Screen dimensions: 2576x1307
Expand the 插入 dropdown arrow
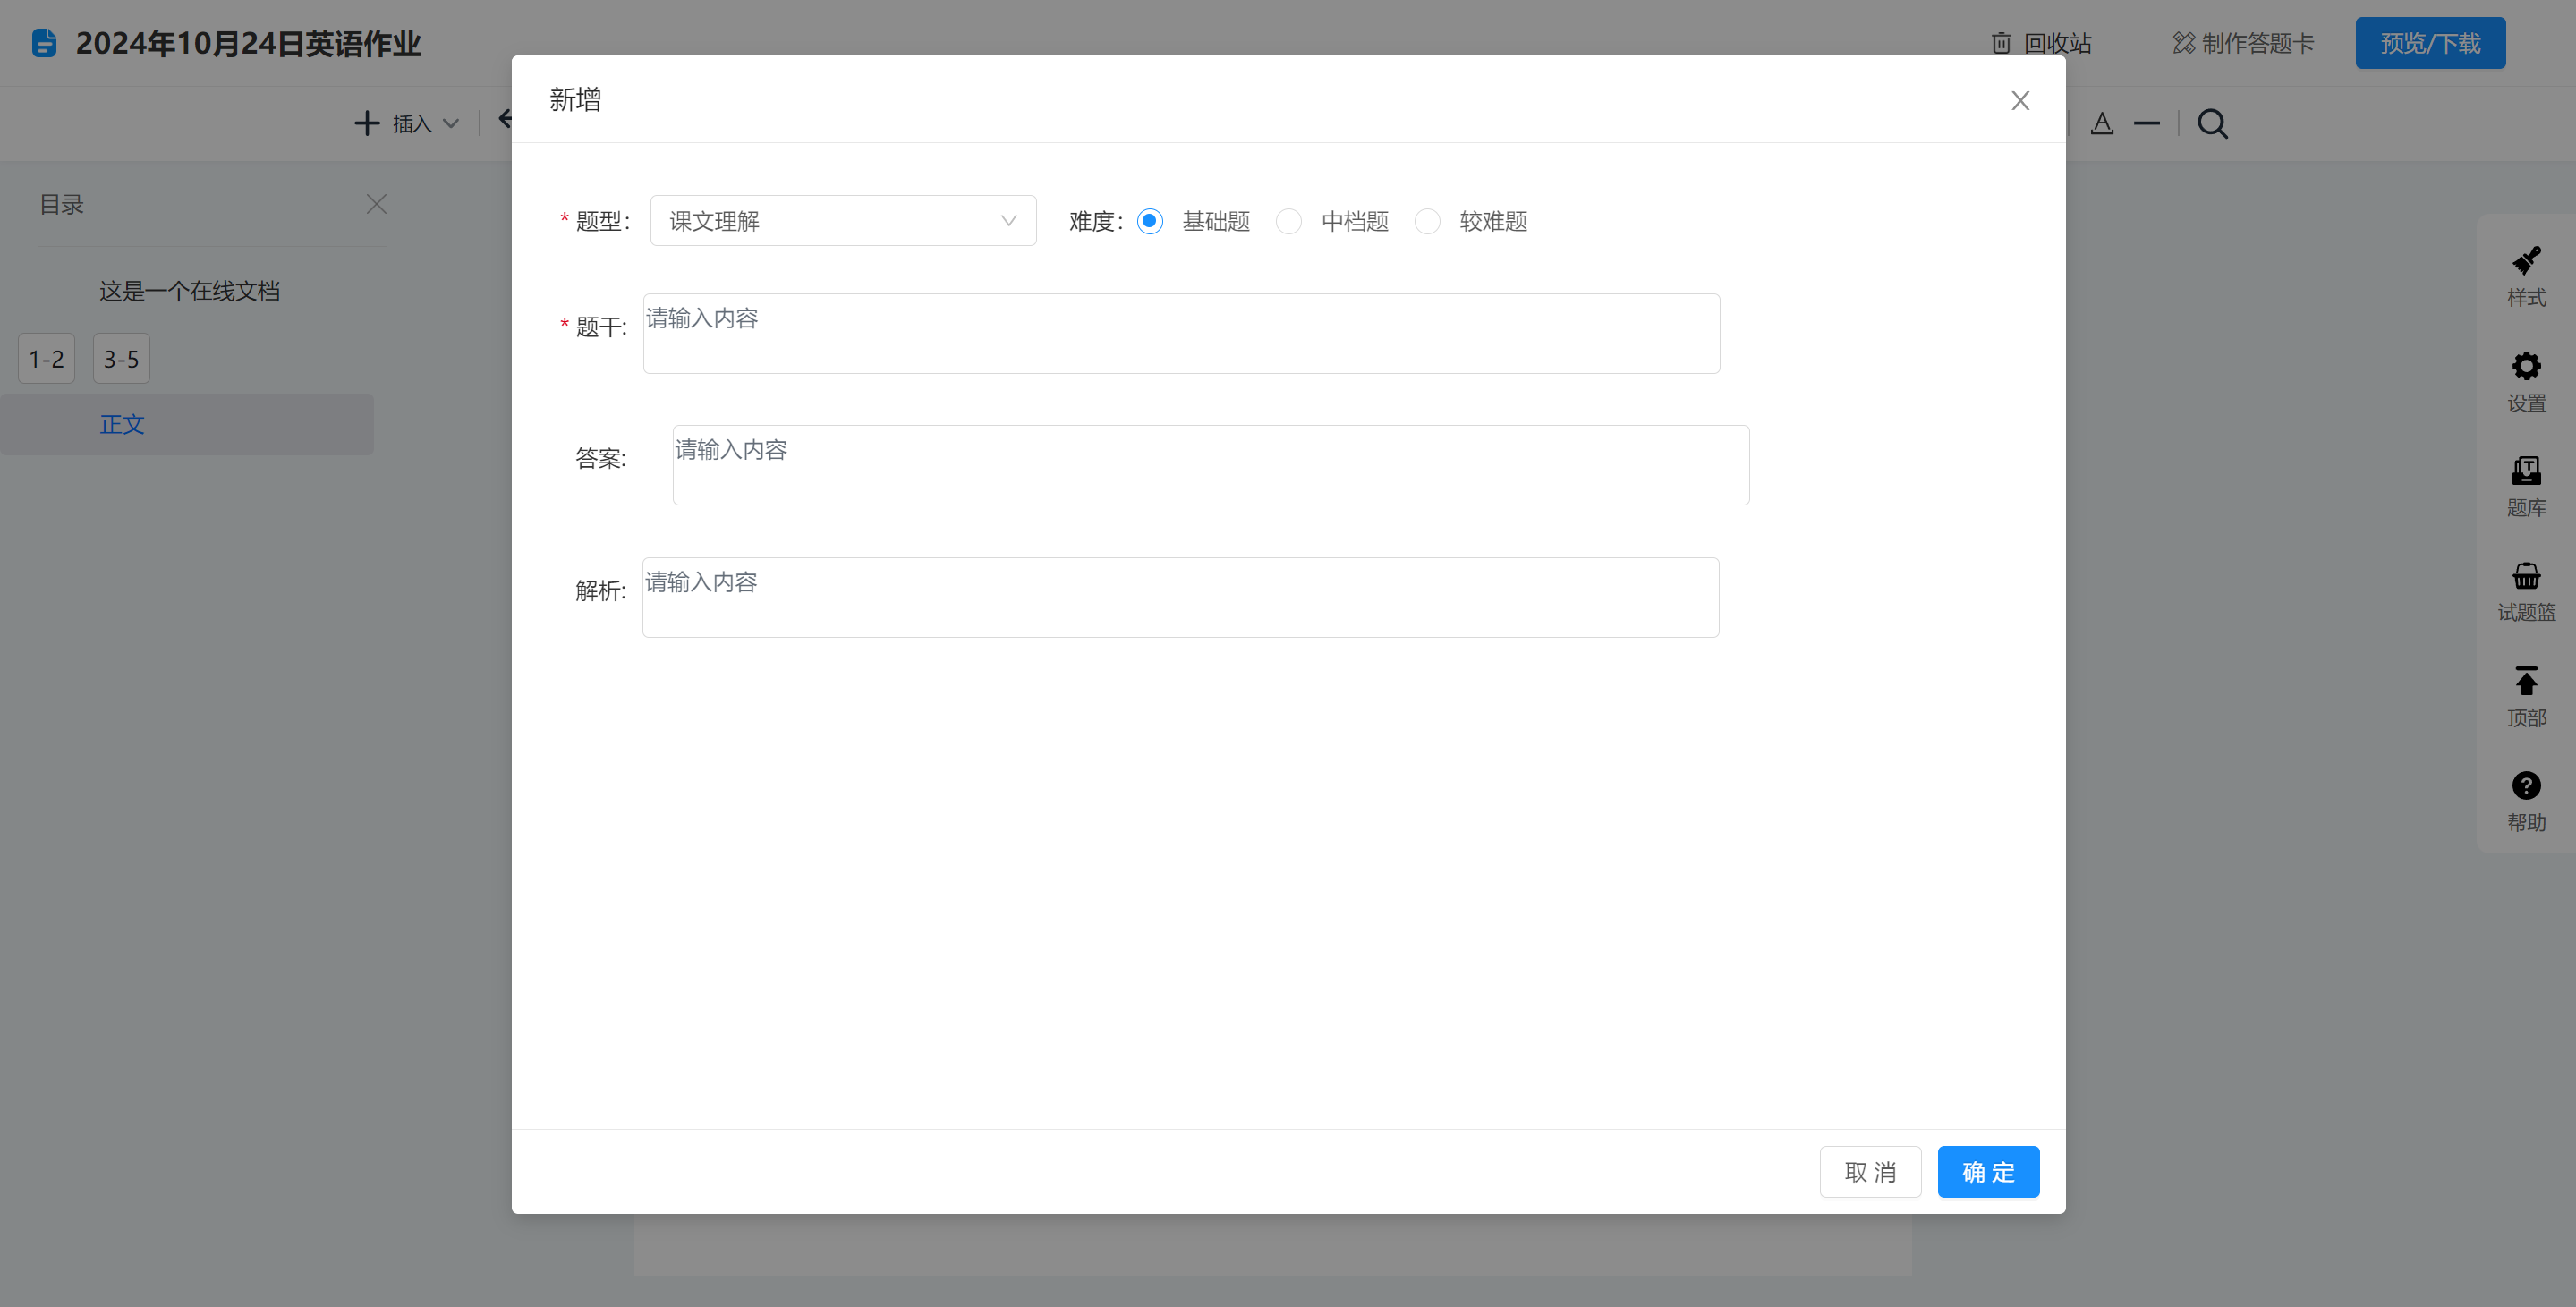tap(451, 124)
